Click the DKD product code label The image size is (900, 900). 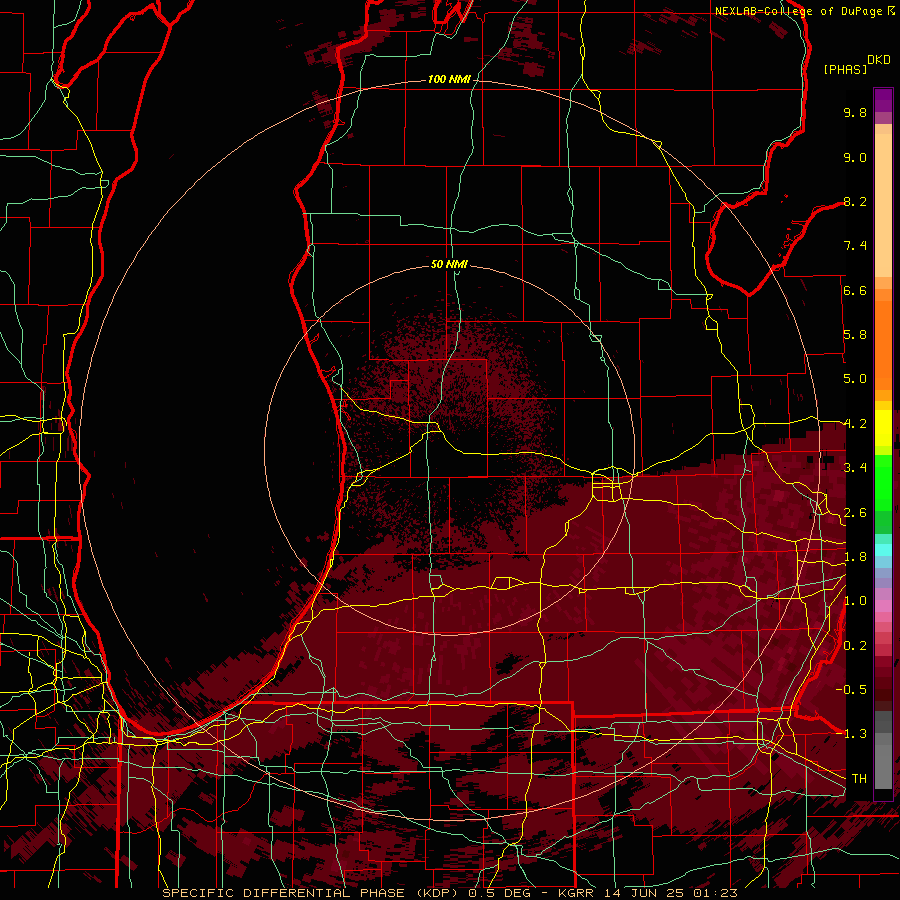tap(878, 60)
